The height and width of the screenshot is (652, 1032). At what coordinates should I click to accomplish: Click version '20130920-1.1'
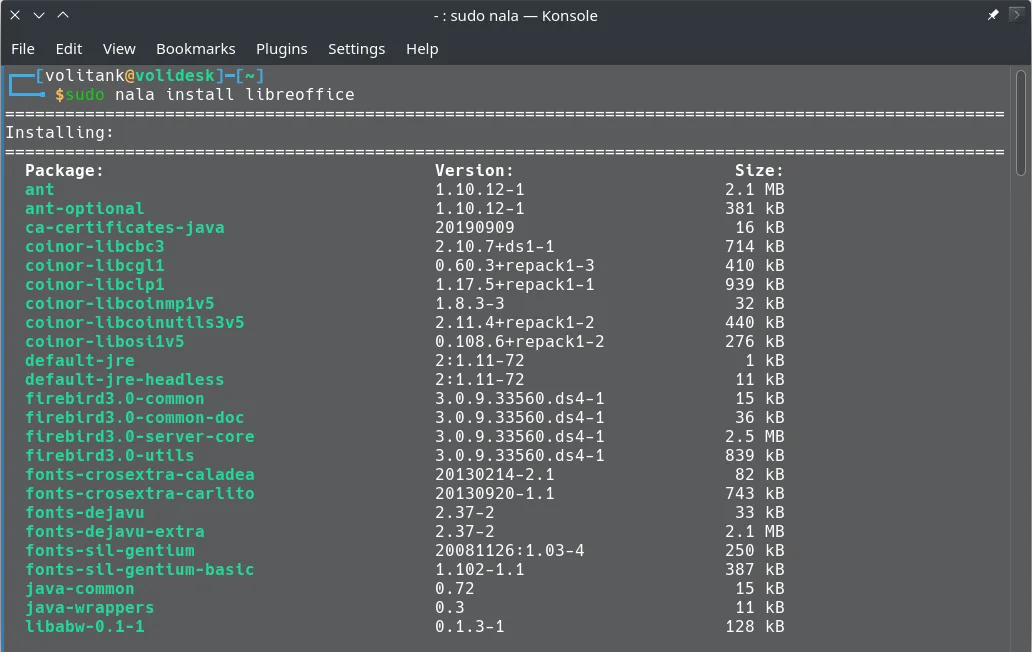[494, 494]
